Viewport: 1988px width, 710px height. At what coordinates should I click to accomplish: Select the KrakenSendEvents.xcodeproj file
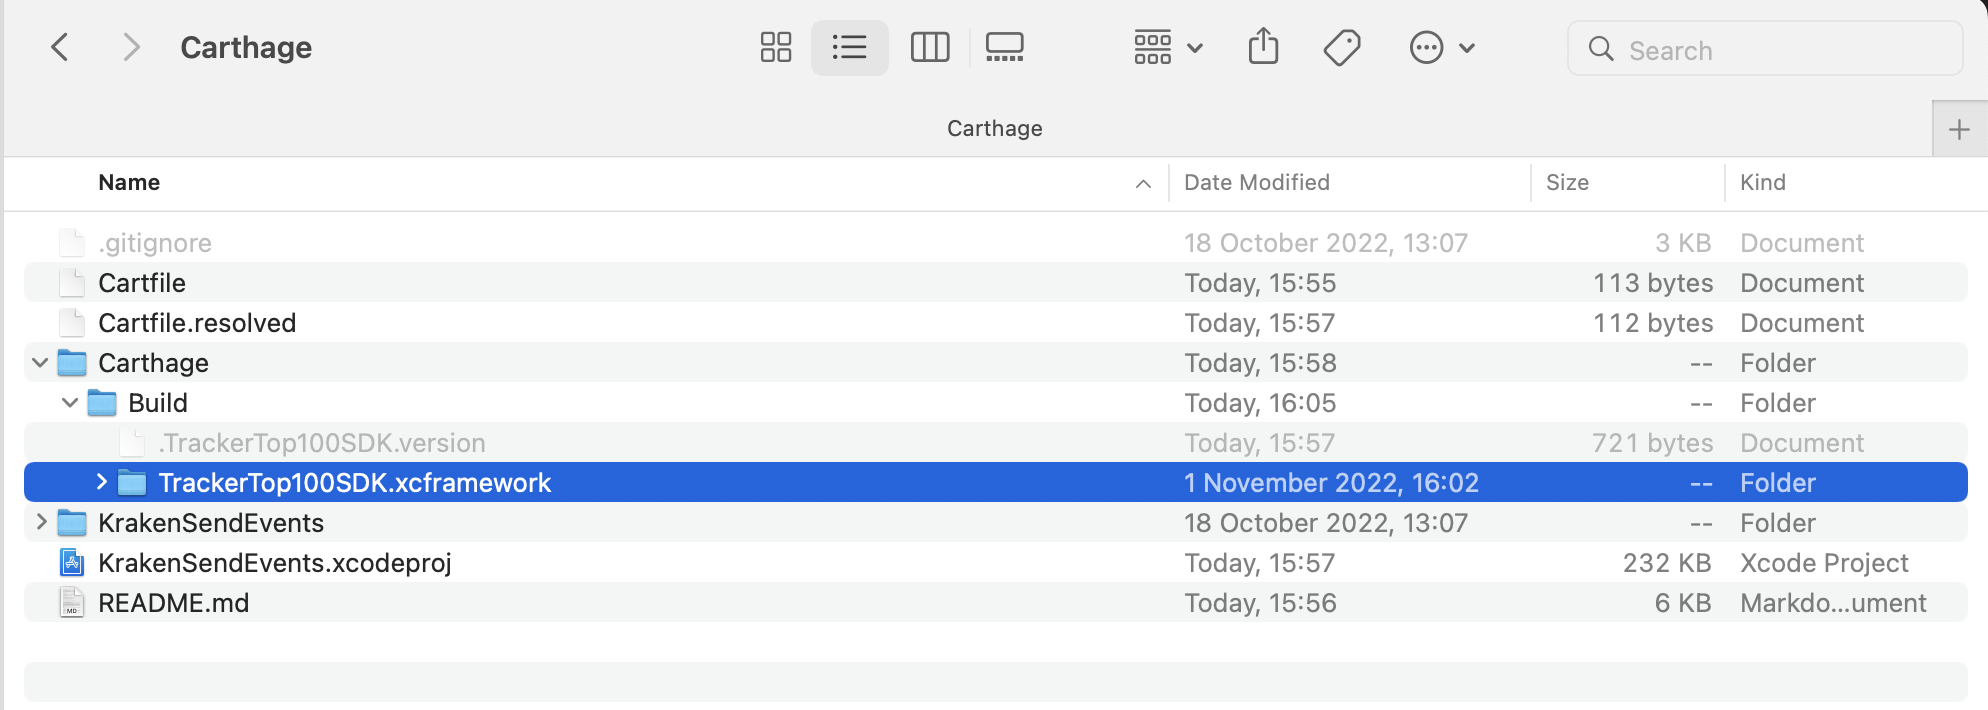[274, 563]
